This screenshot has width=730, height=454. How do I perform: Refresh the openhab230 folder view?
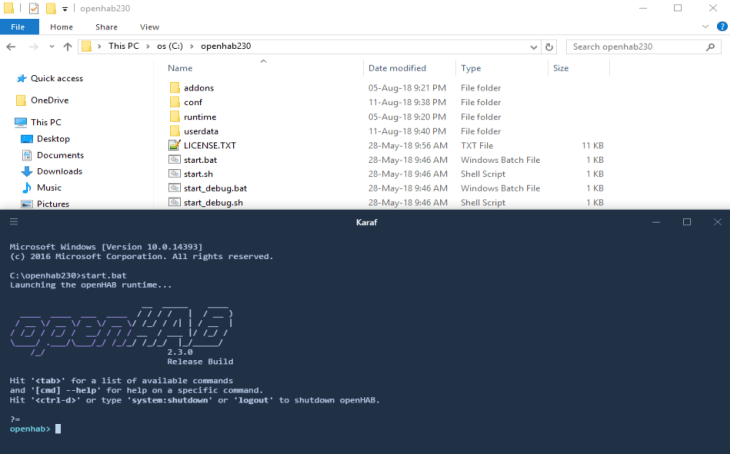click(x=549, y=47)
